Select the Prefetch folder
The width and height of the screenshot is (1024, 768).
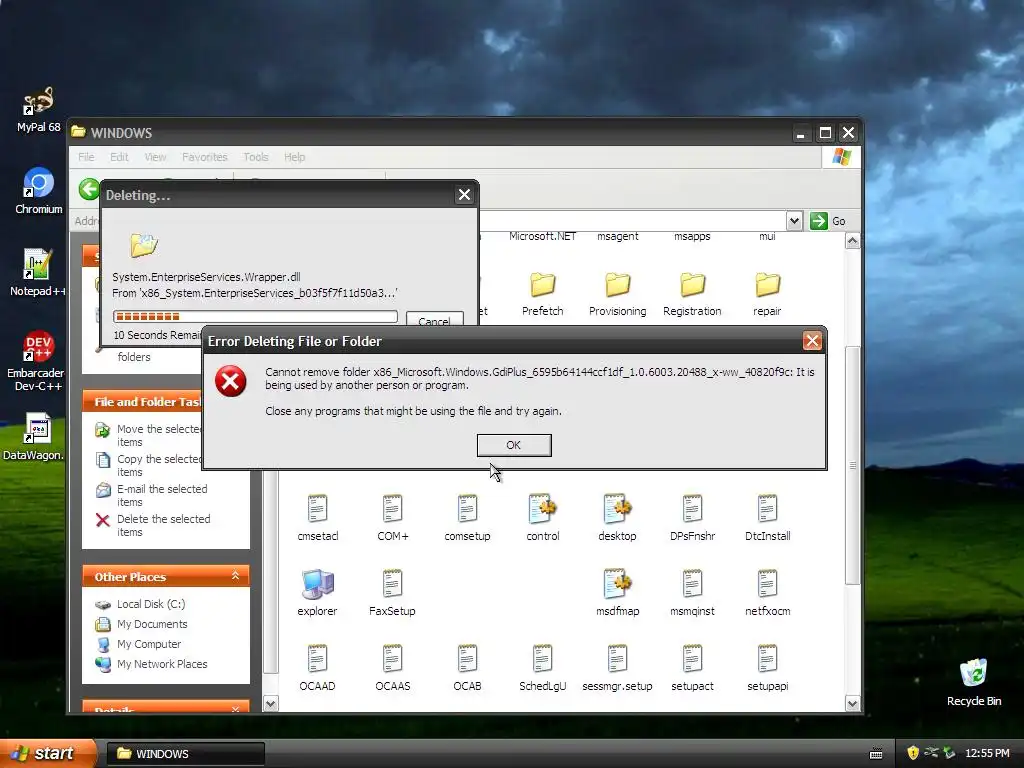[542, 294]
